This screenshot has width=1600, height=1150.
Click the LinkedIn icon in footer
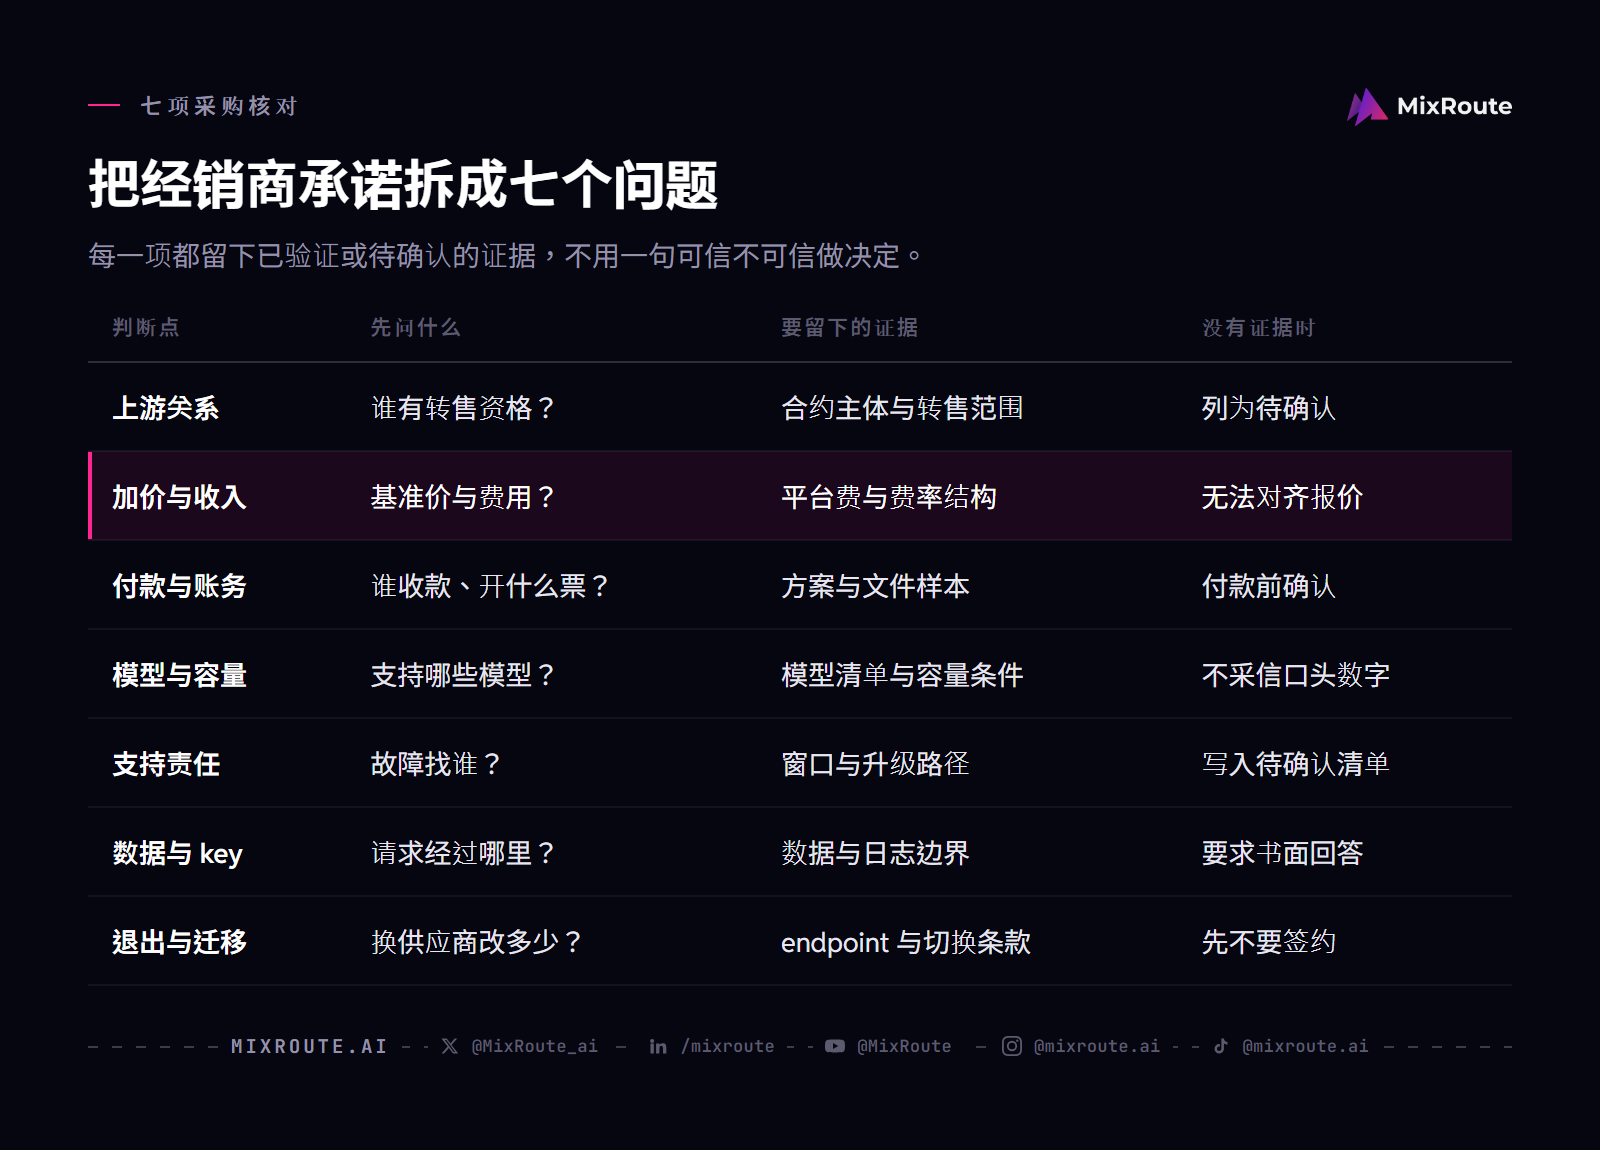point(658,1046)
